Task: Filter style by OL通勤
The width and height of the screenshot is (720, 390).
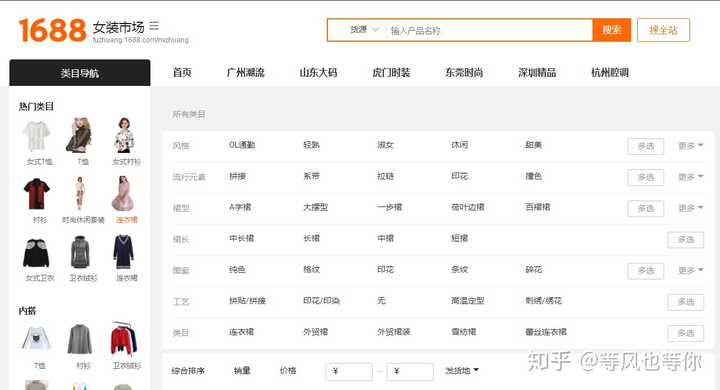Action: [x=242, y=145]
